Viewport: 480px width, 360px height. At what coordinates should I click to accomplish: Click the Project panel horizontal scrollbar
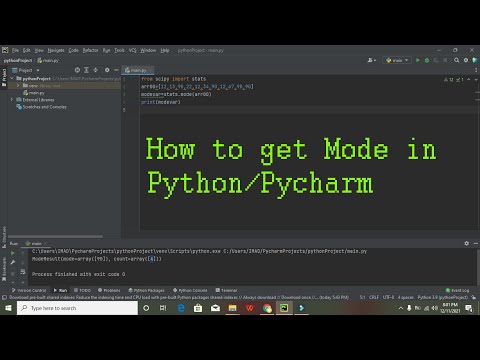click(55, 237)
